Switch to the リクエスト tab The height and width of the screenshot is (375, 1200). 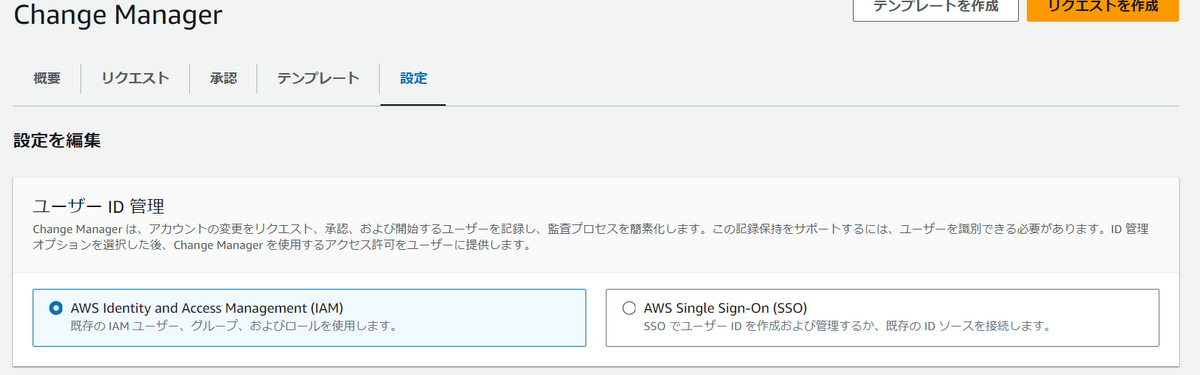(134, 78)
